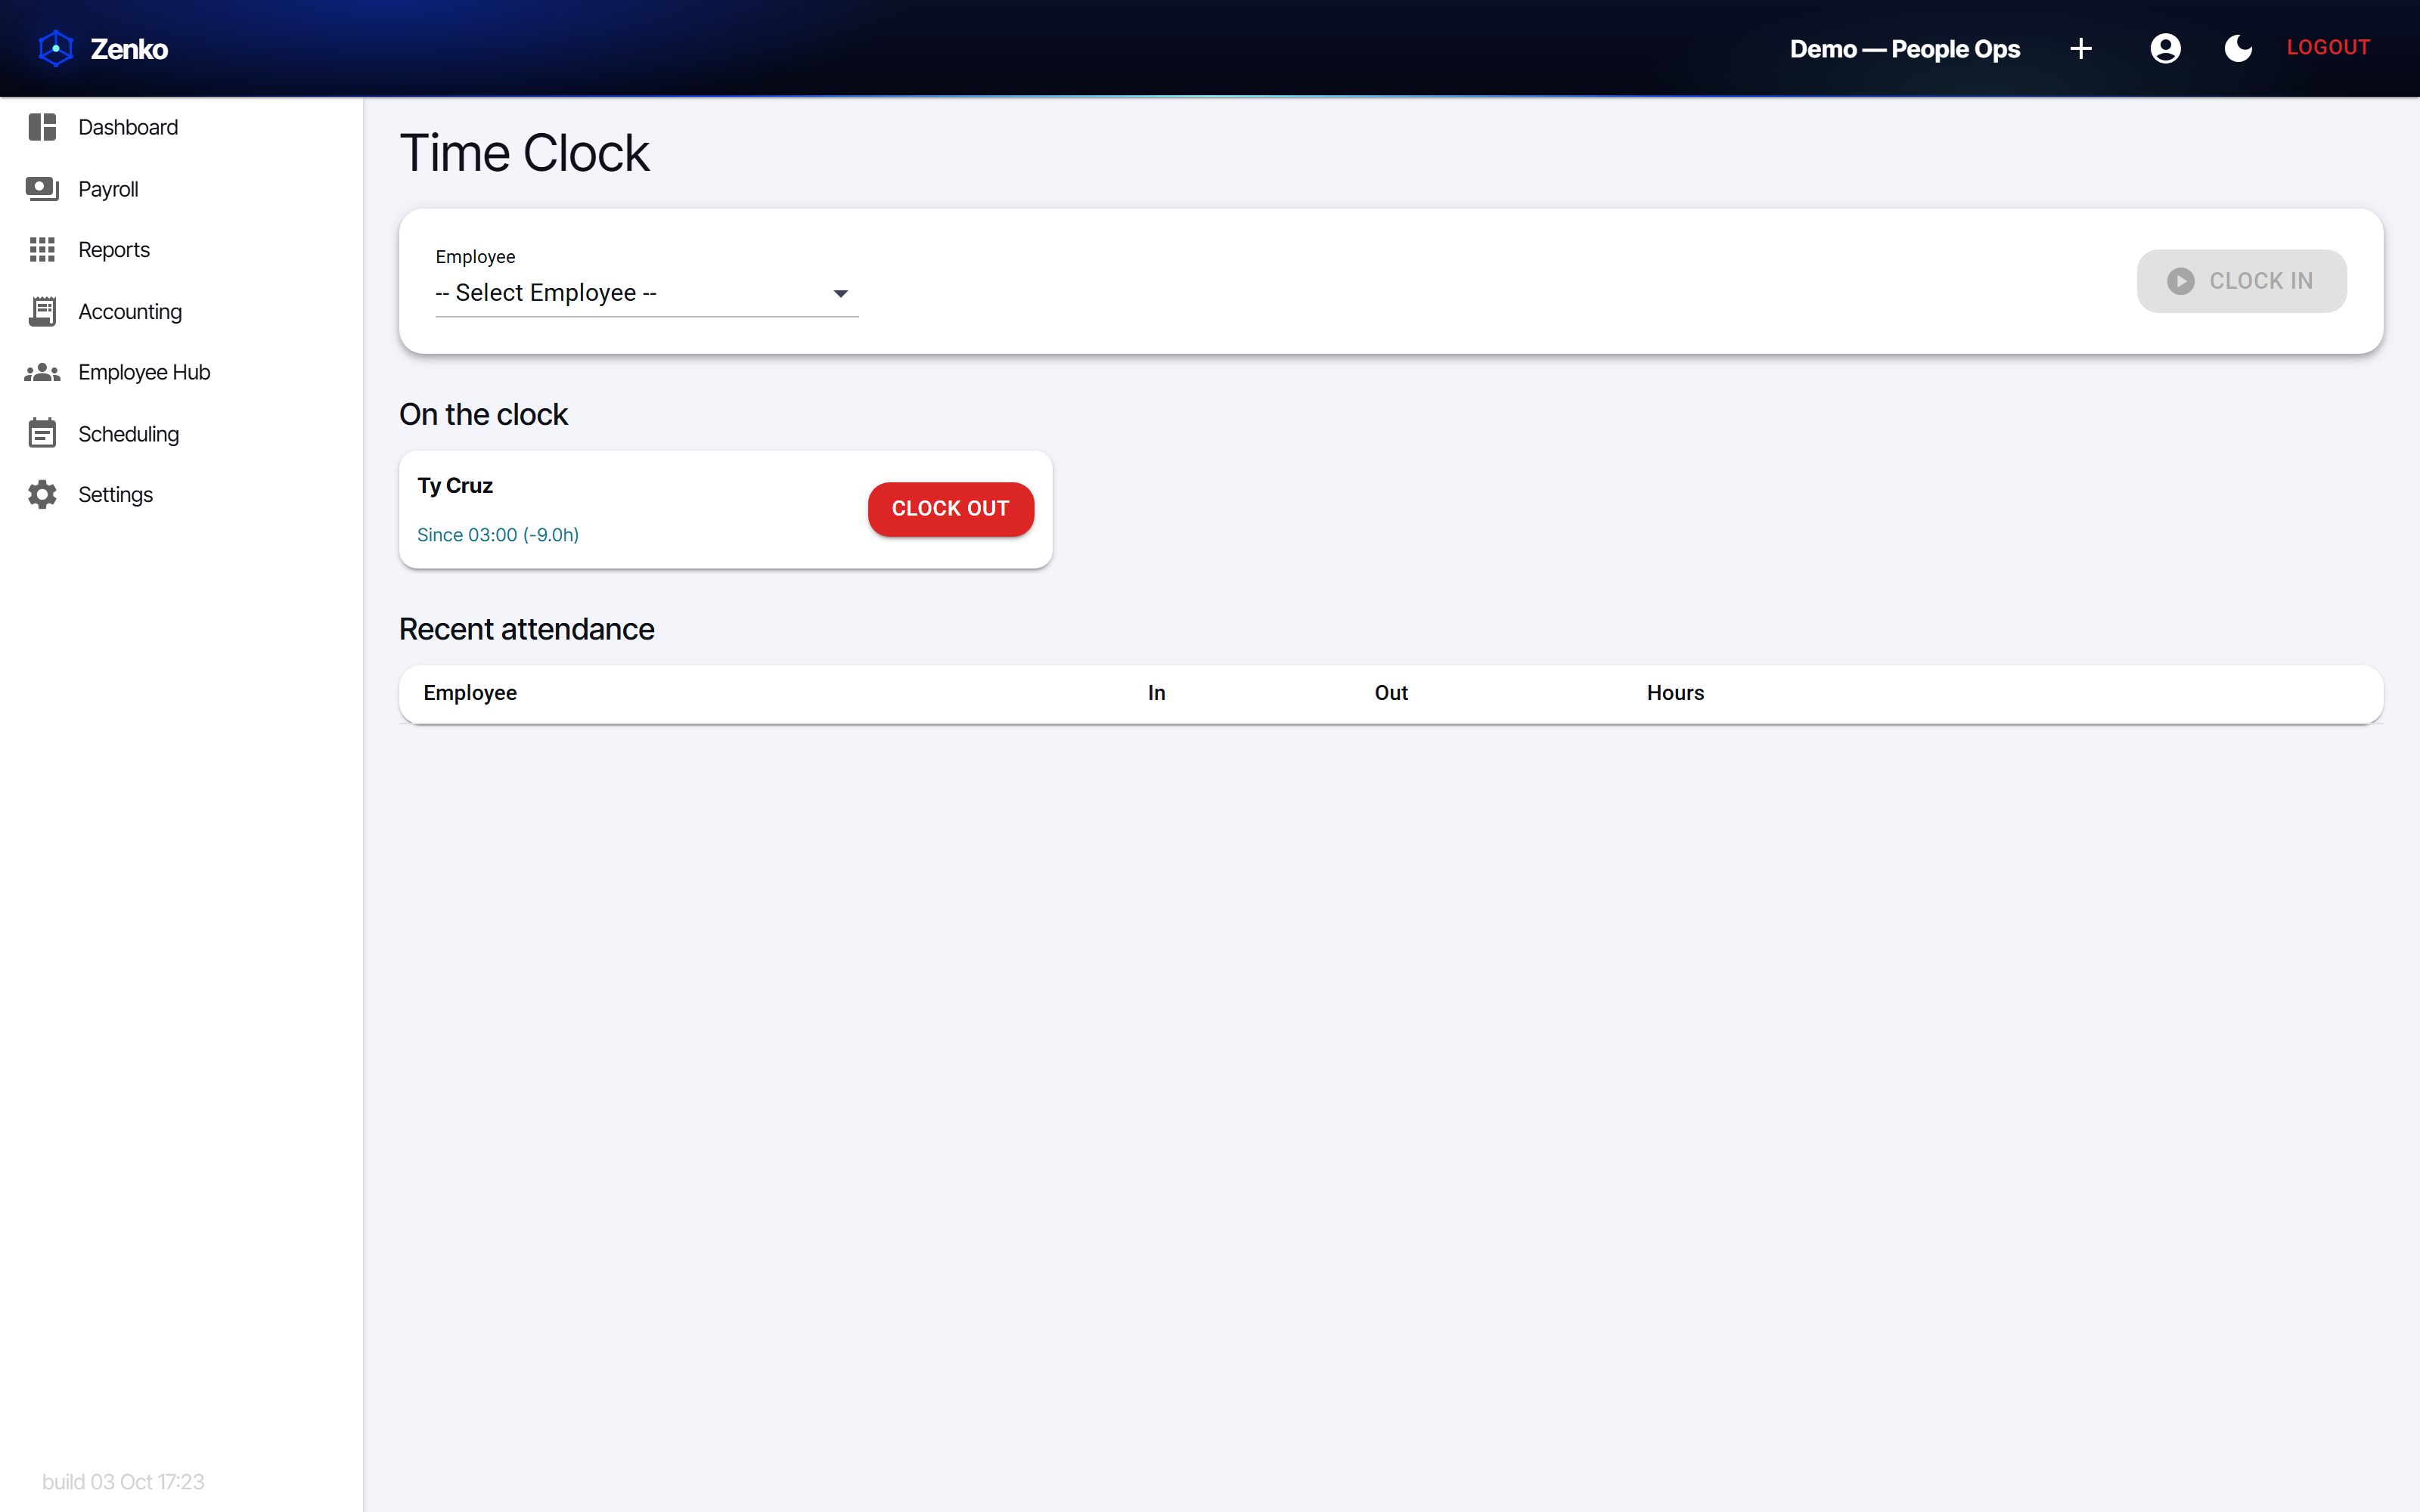Clock out Ty Cruz
2420x1512 pixels.
point(950,509)
